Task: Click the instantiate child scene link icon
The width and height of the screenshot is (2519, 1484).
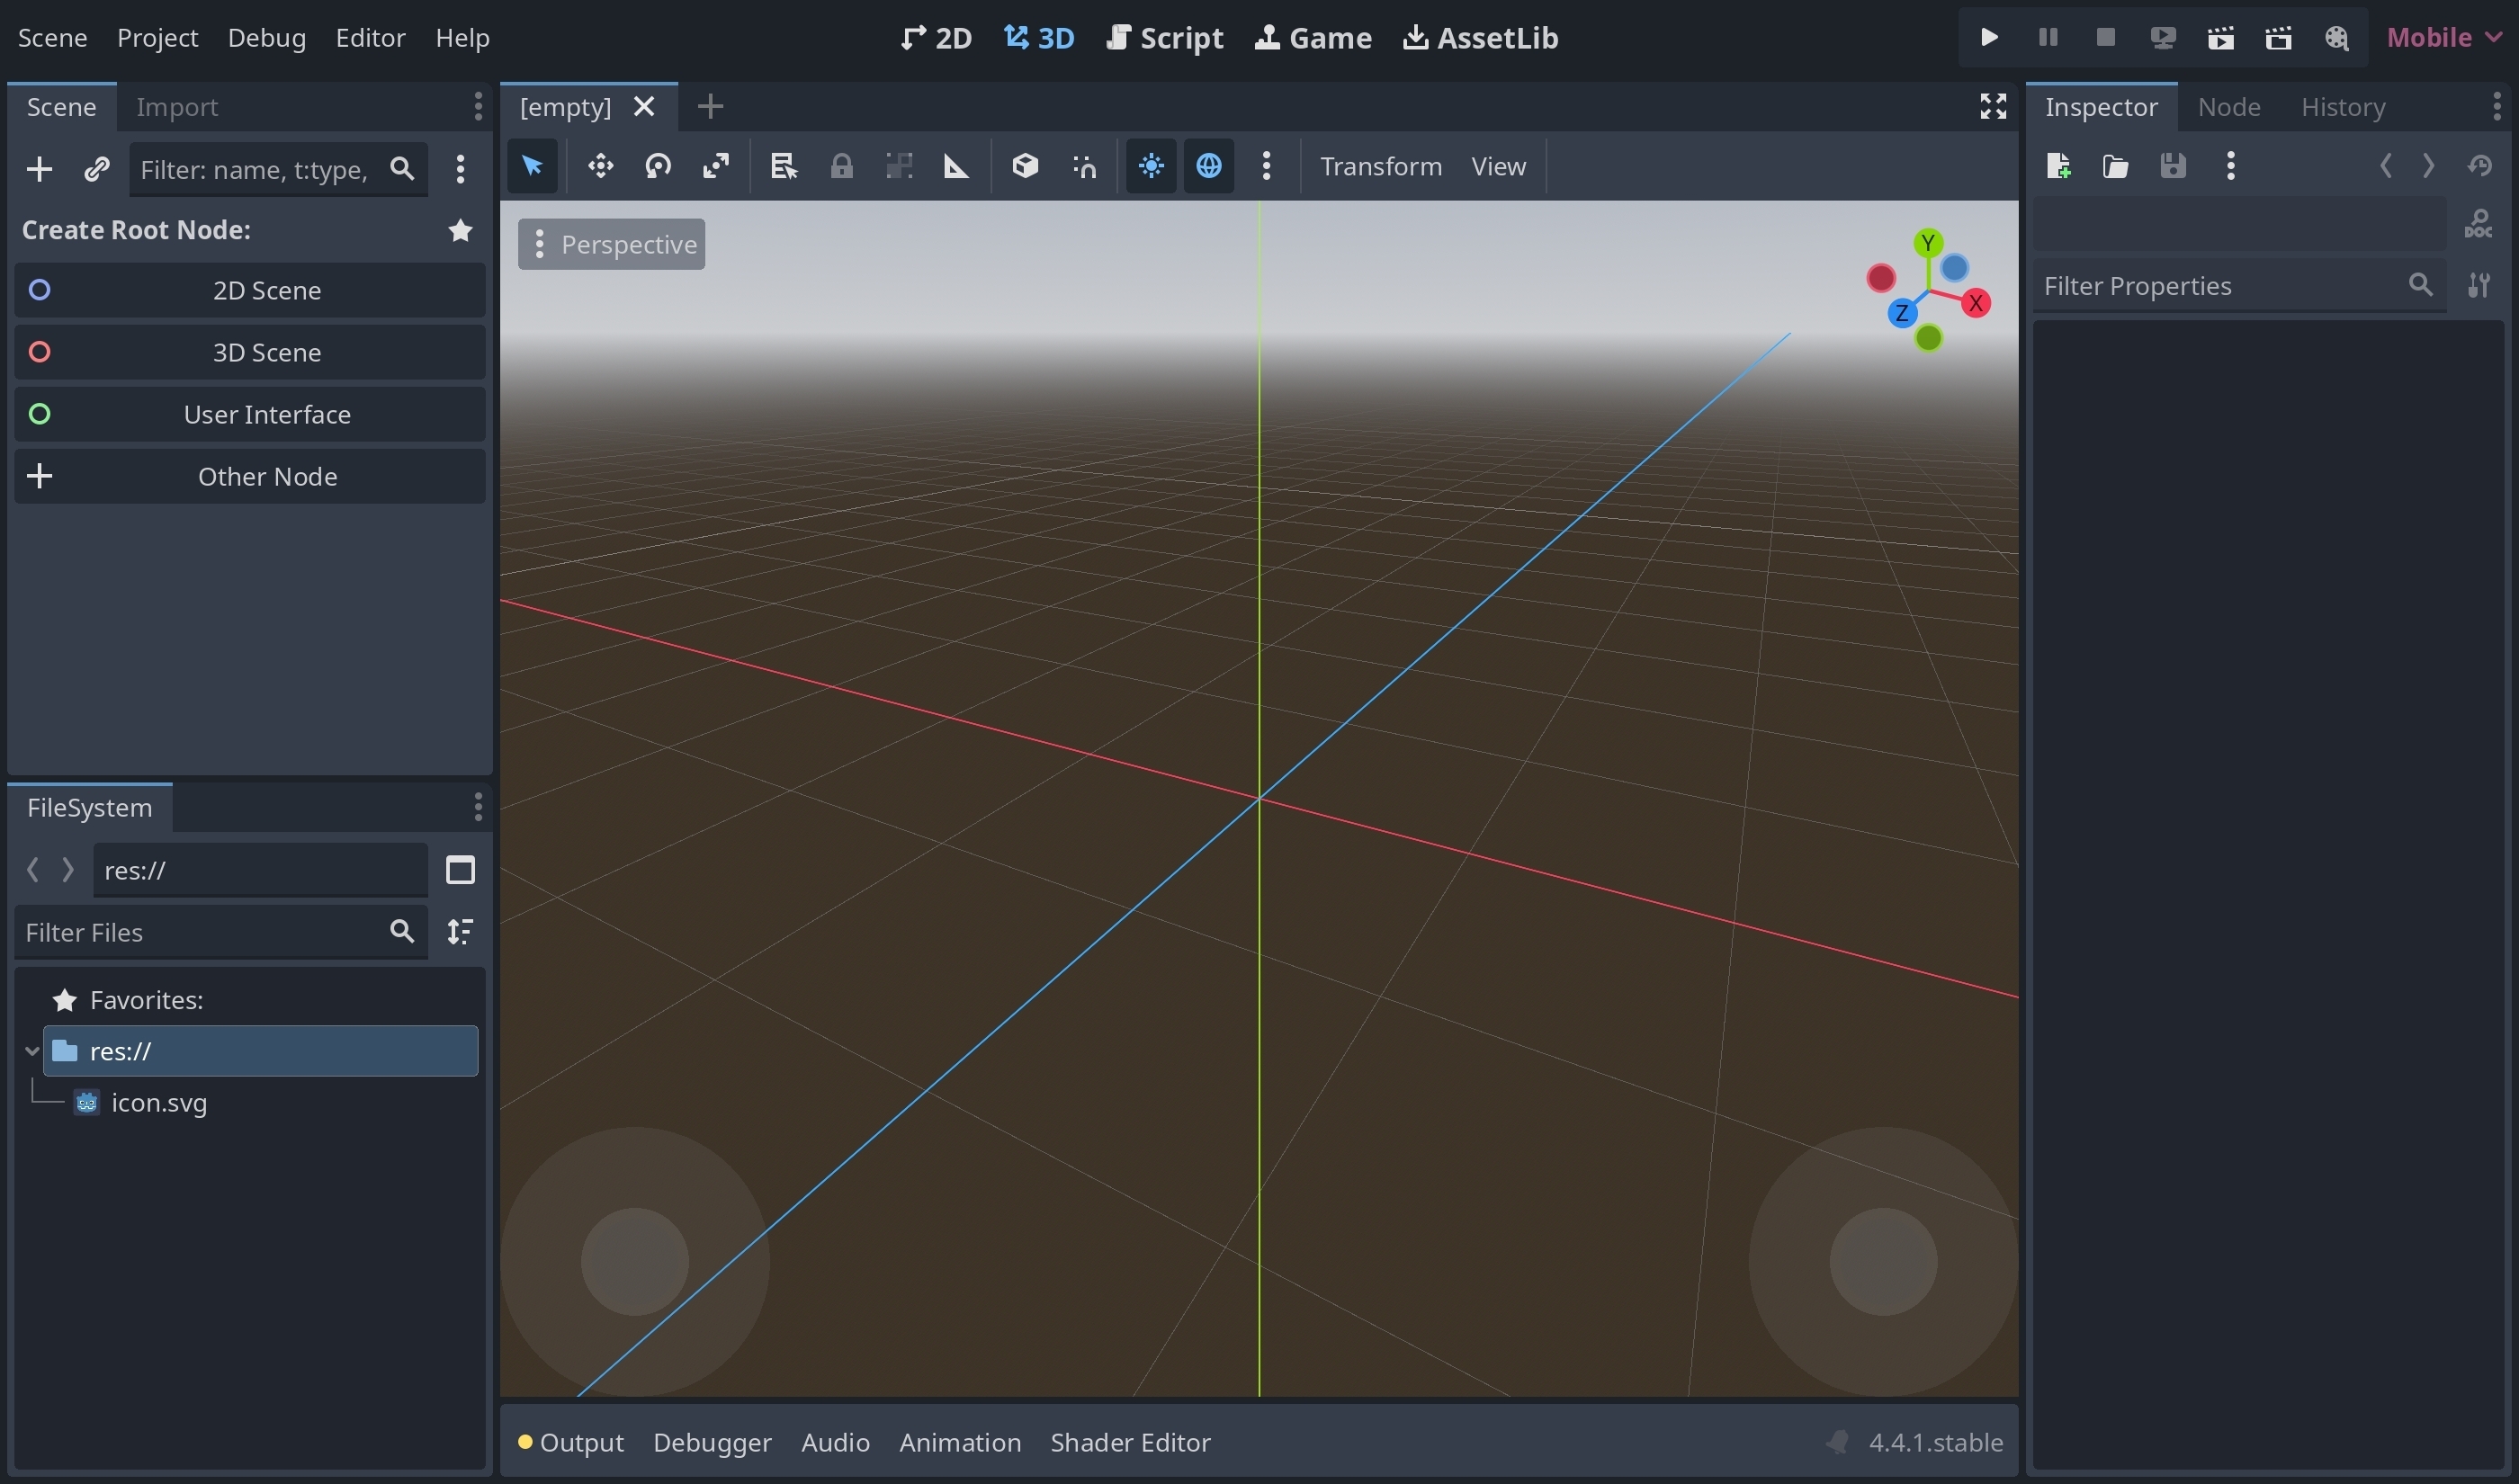Action: [x=96, y=169]
